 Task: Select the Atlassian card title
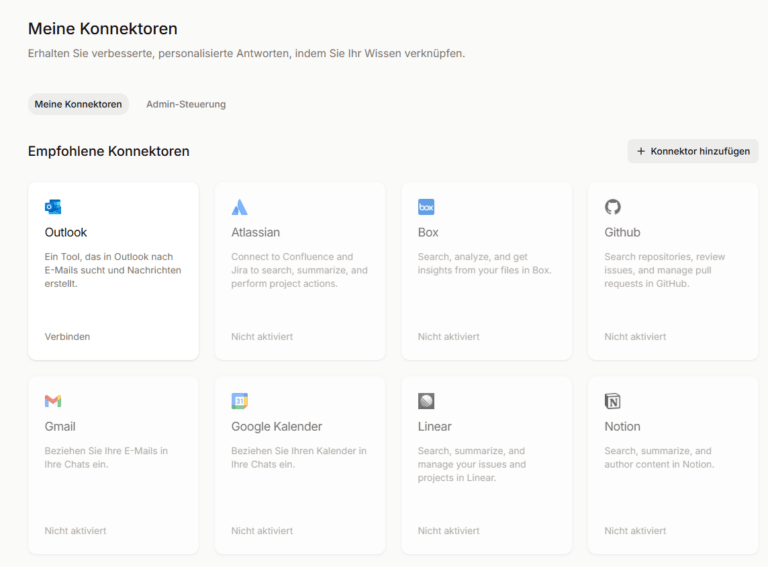click(x=256, y=232)
